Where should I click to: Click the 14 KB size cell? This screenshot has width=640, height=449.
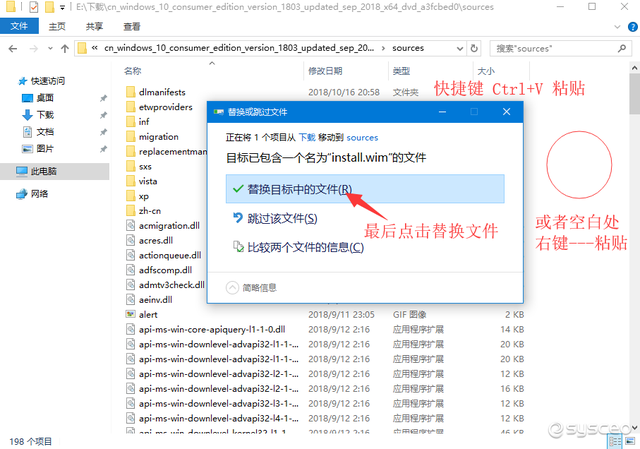512,329
